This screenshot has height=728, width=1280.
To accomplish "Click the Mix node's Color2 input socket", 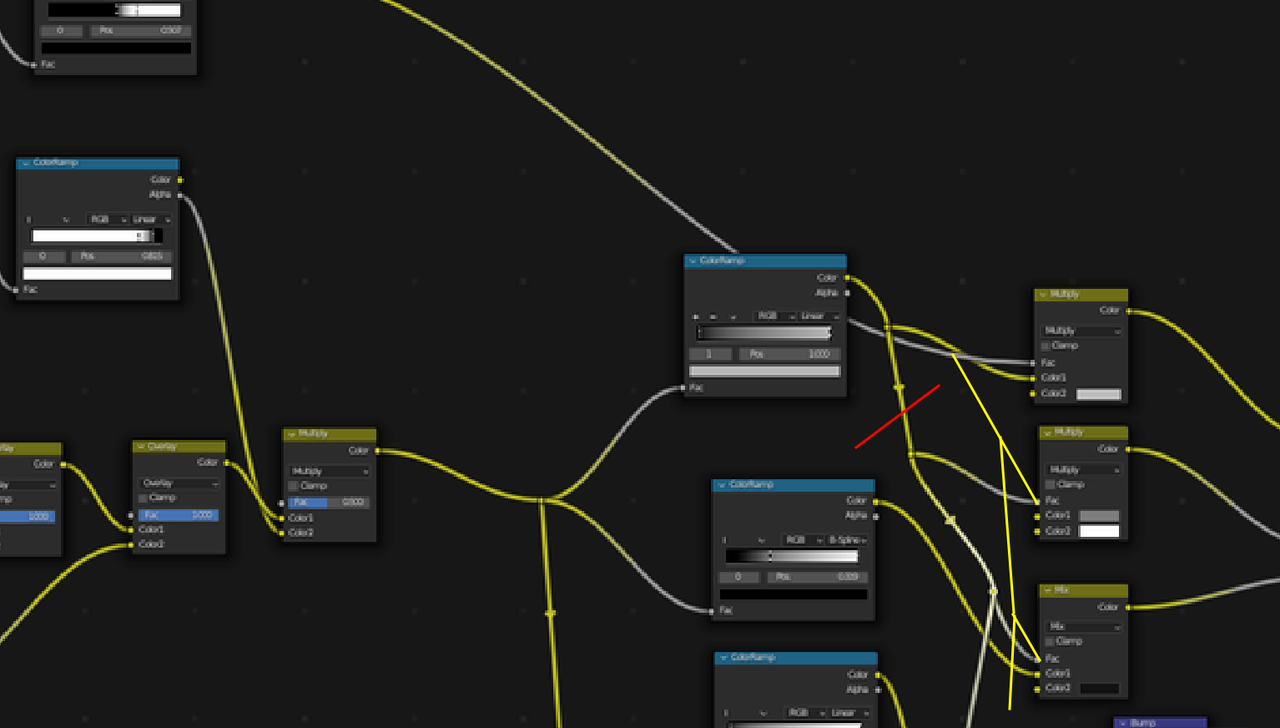I will [x=1039, y=688].
